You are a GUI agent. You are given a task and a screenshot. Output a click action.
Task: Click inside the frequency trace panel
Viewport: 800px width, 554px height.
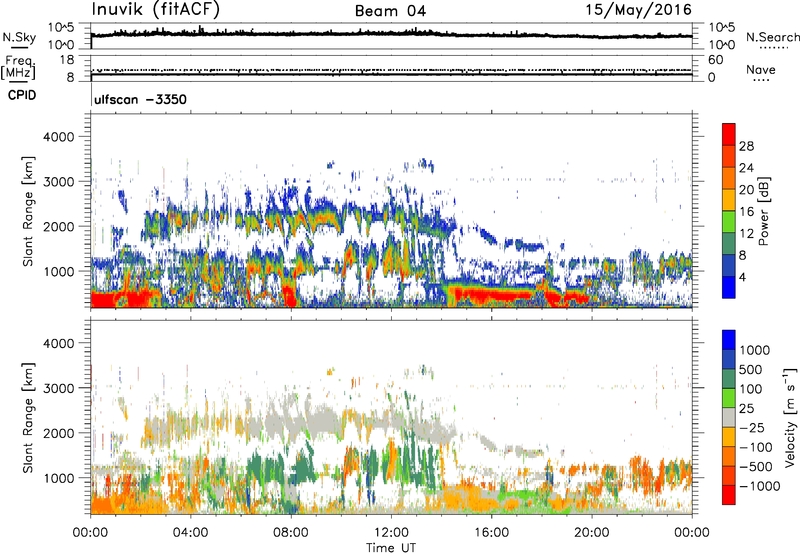(391, 68)
